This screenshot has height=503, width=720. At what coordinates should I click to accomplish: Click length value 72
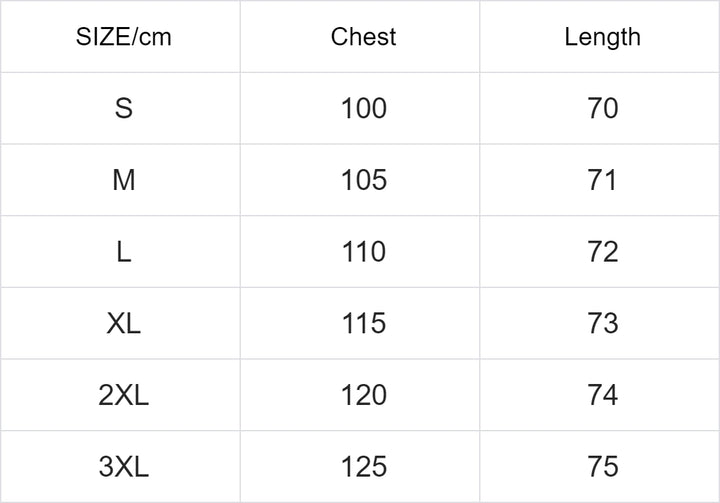point(602,252)
